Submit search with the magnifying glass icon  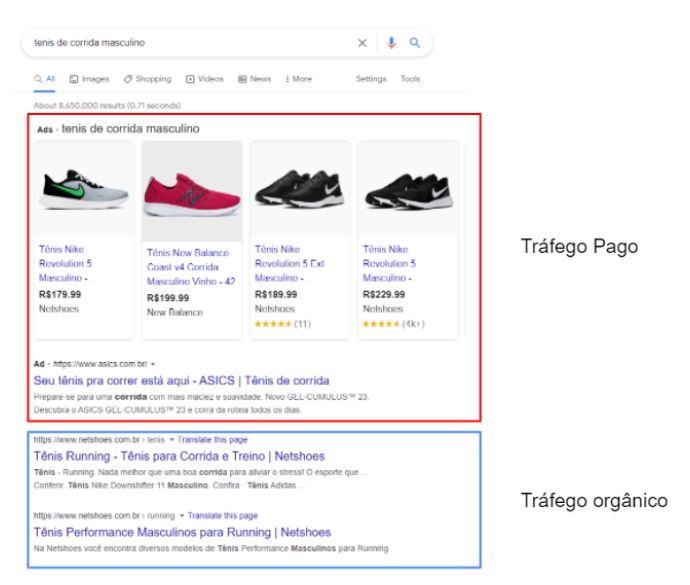(x=415, y=43)
